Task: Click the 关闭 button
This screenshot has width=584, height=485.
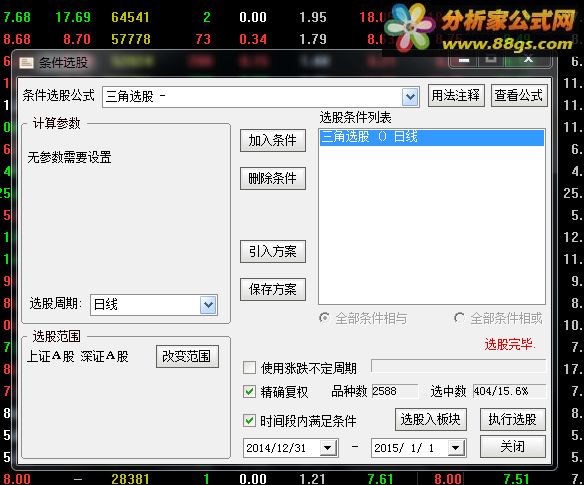Action: pyautogui.click(x=513, y=446)
